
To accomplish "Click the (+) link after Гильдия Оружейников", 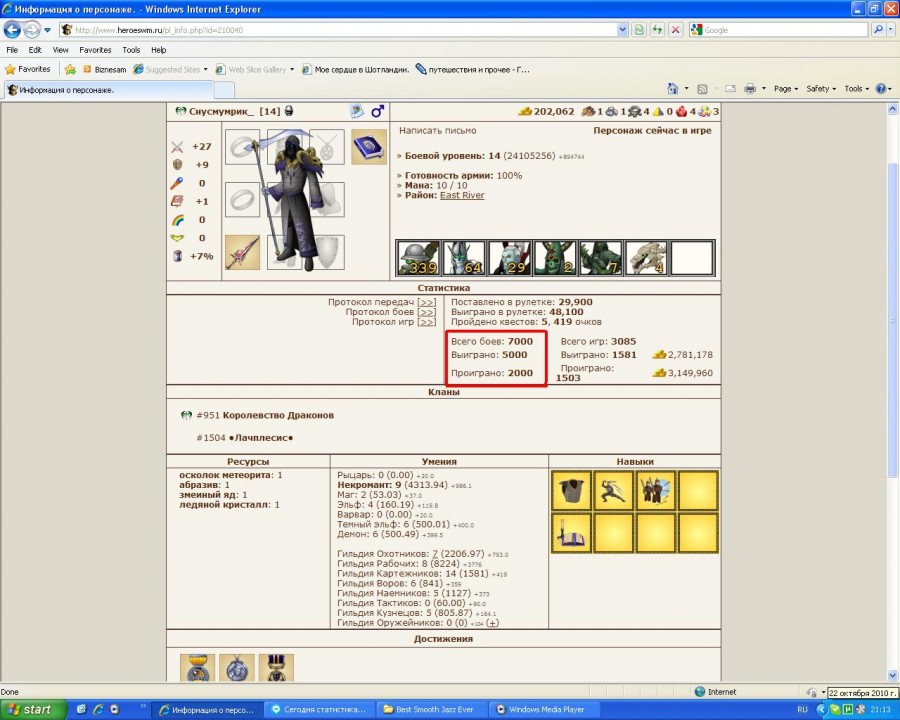I will [x=492, y=623].
